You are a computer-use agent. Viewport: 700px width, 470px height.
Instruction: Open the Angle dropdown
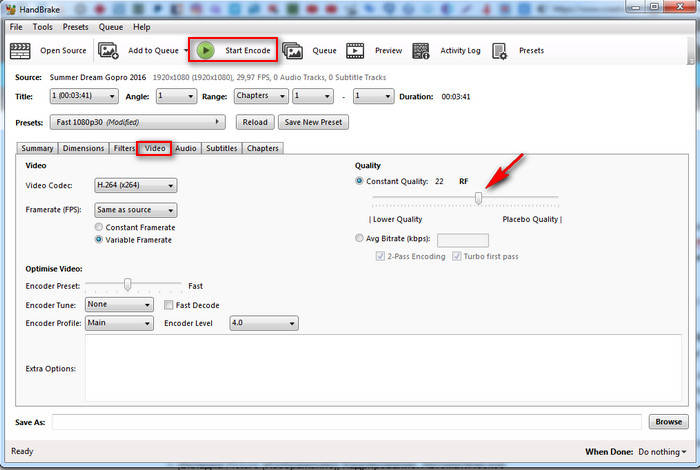click(x=176, y=96)
